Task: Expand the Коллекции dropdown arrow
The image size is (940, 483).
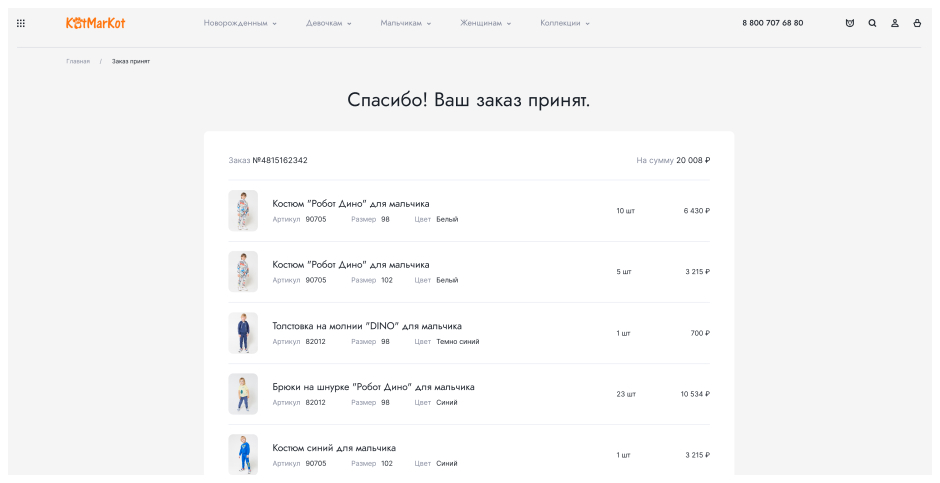Action: point(588,24)
